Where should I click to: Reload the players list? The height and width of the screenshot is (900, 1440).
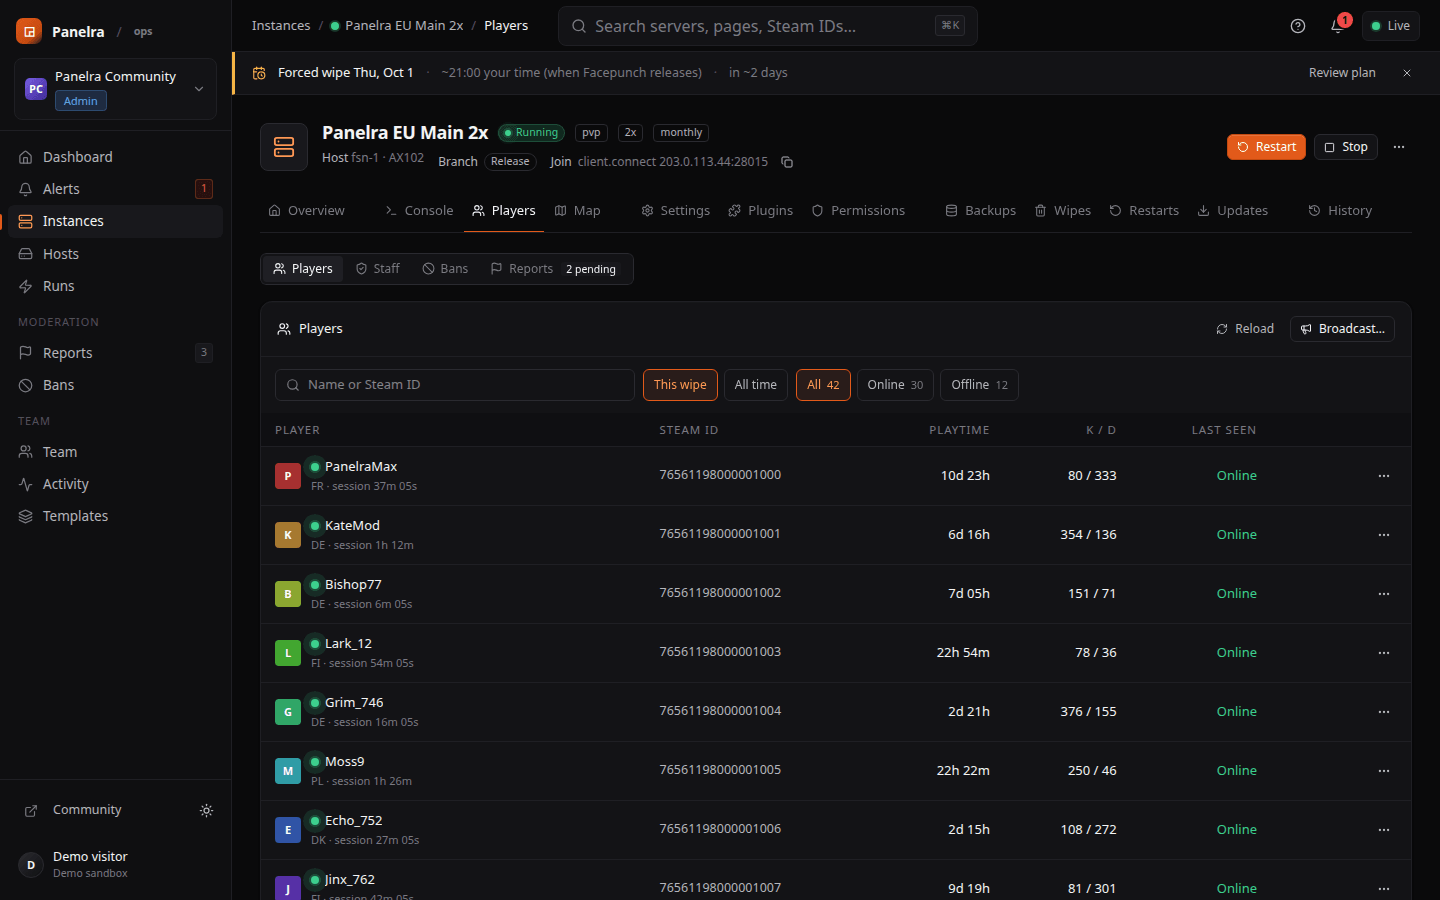[1245, 329]
